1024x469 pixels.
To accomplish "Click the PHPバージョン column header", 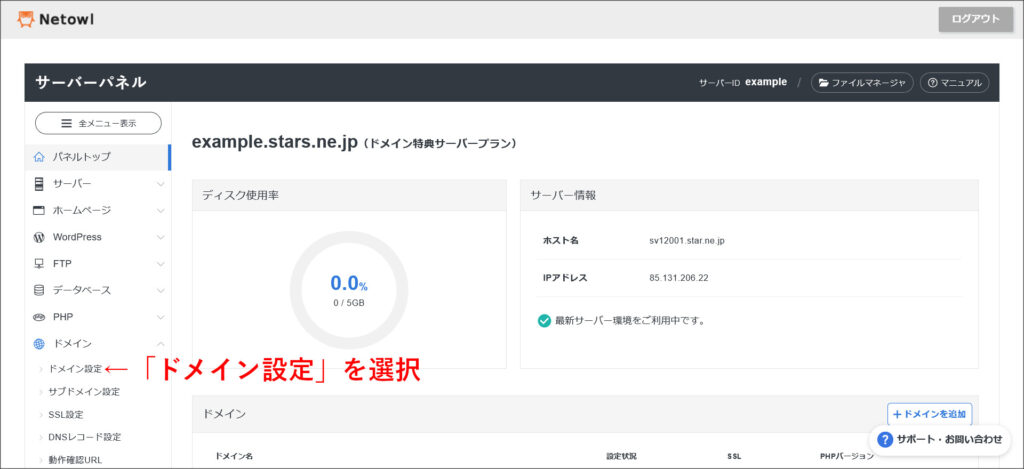I will (x=847, y=456).
